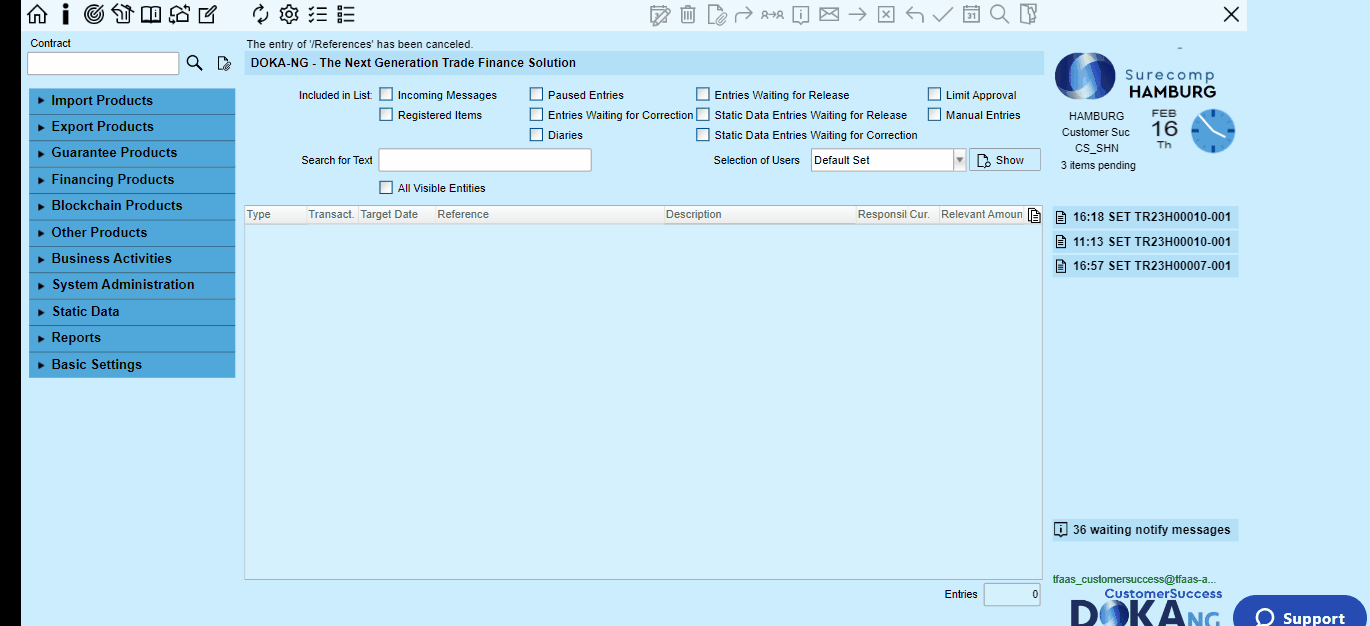Click the straight right arrow icon
The height and width of the screenshot is (626, 1370).
pos(858,14)
